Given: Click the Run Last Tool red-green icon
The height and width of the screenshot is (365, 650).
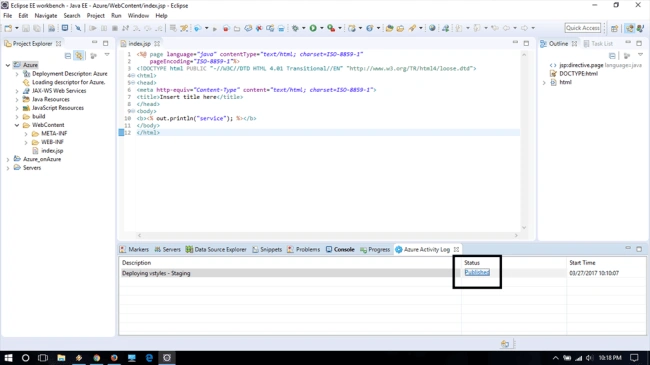Looking at the screenshot, I should [331, 28].
